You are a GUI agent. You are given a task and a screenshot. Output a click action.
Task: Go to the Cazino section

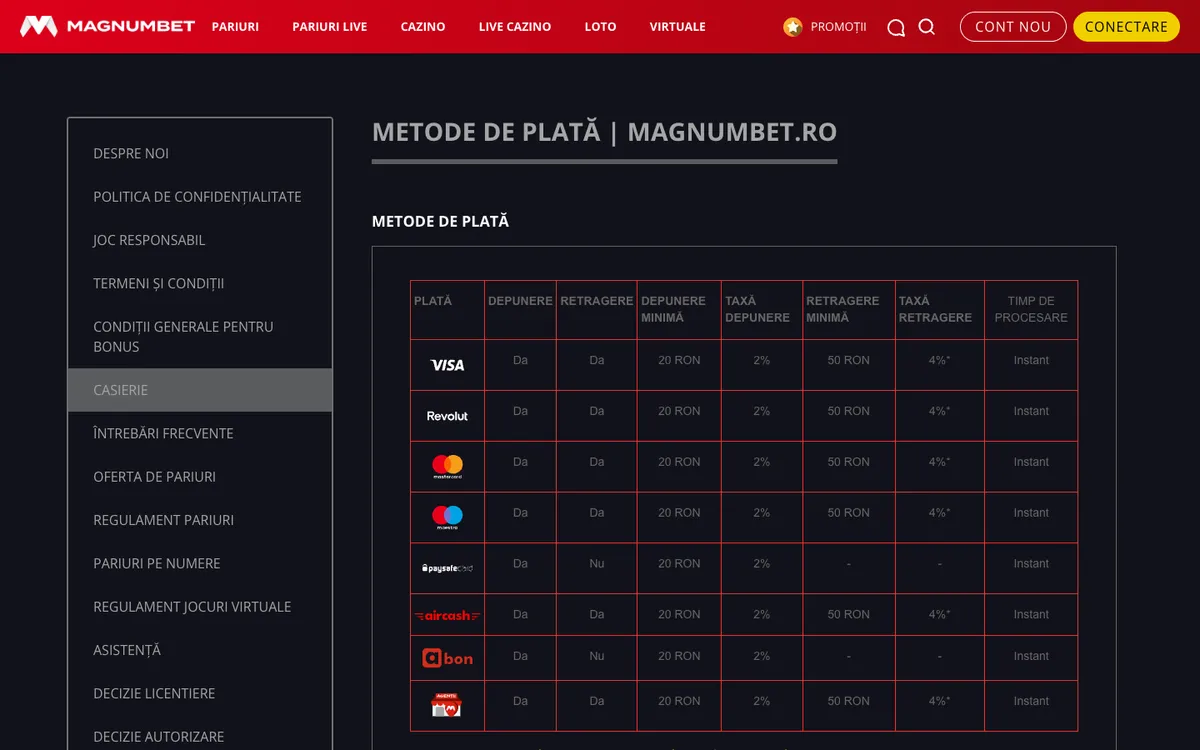(423, 27)
